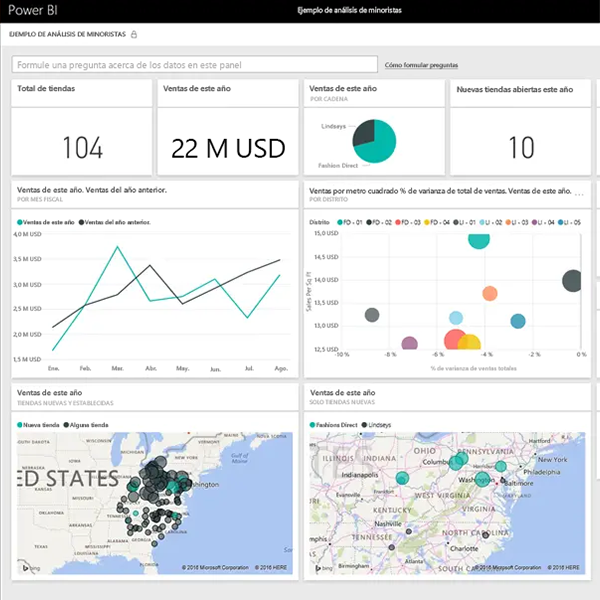Open the 'Cómo formular preguntas' link
Screen dimensions: 600x600
pyautogui.click(x=421, y=65)
